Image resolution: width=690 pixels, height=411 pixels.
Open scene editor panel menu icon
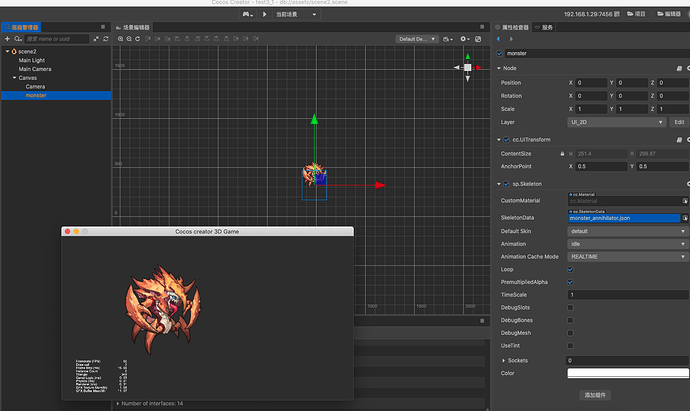pos(482,27)
